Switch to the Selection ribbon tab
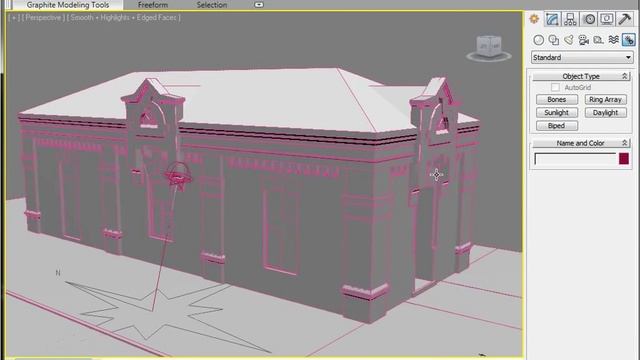 [x=212, y=5]
